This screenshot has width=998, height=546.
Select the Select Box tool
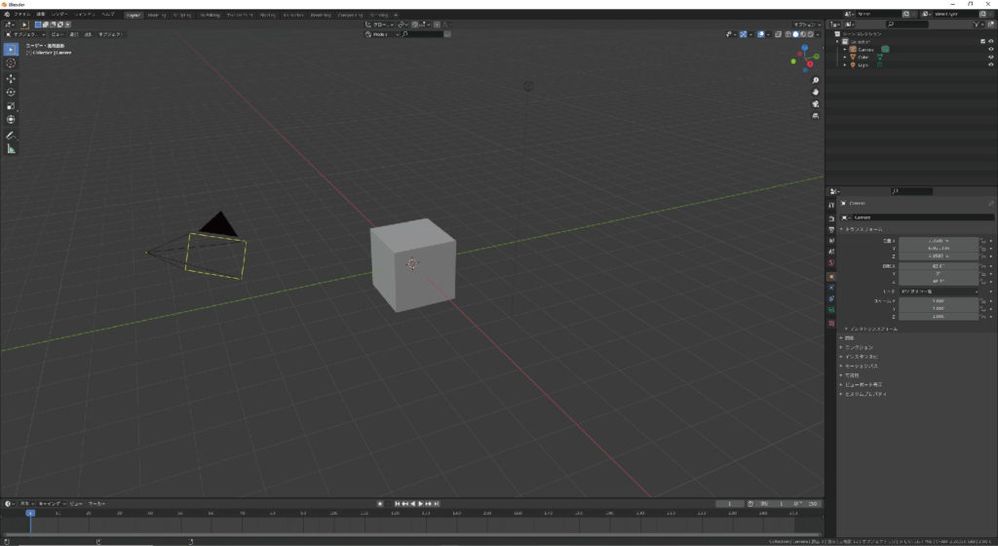[11, 50]
